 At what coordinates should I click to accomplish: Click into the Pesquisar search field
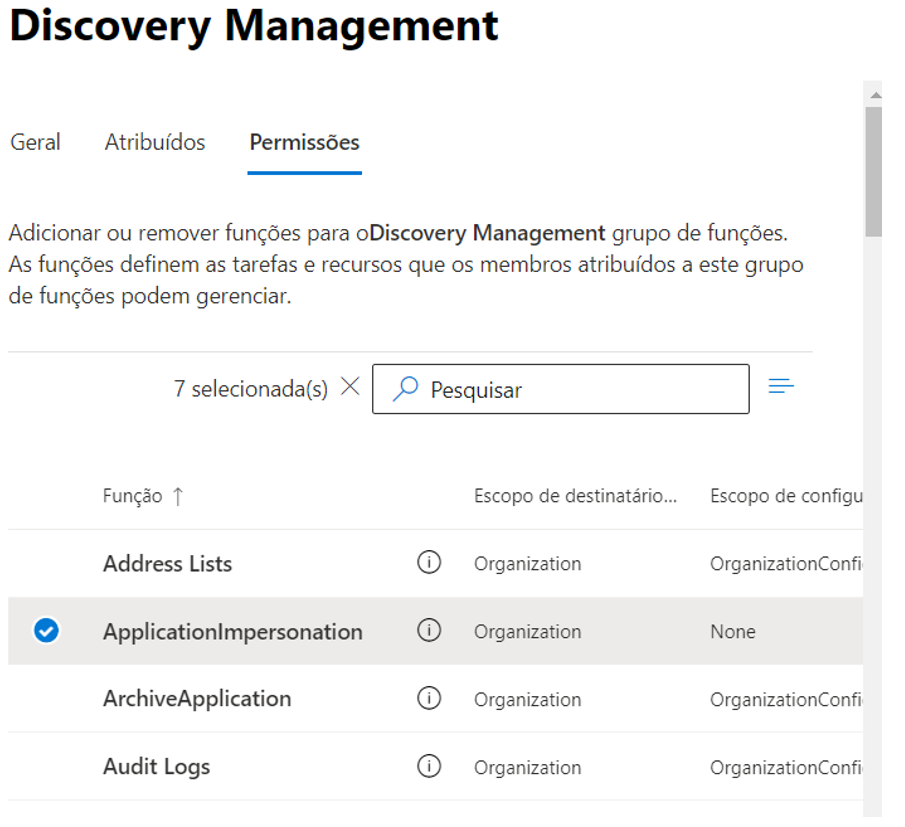[580, 389]
